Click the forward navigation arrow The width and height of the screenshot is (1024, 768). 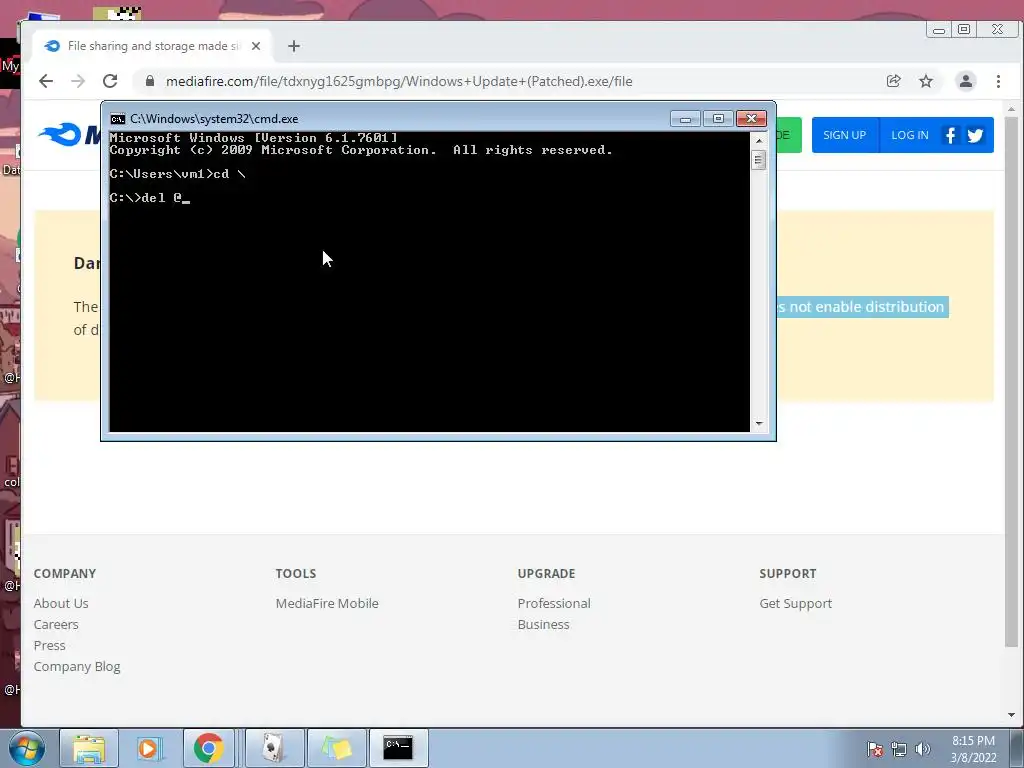[x=78, y=81]
